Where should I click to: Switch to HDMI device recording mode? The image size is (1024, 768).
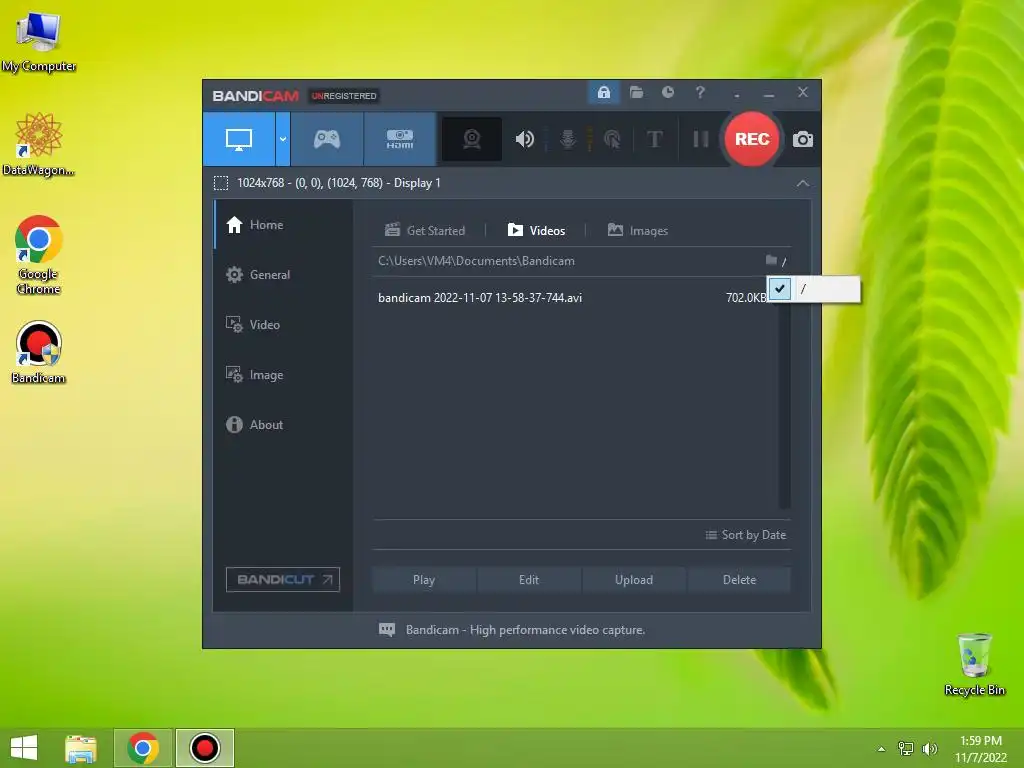(400, 139)
